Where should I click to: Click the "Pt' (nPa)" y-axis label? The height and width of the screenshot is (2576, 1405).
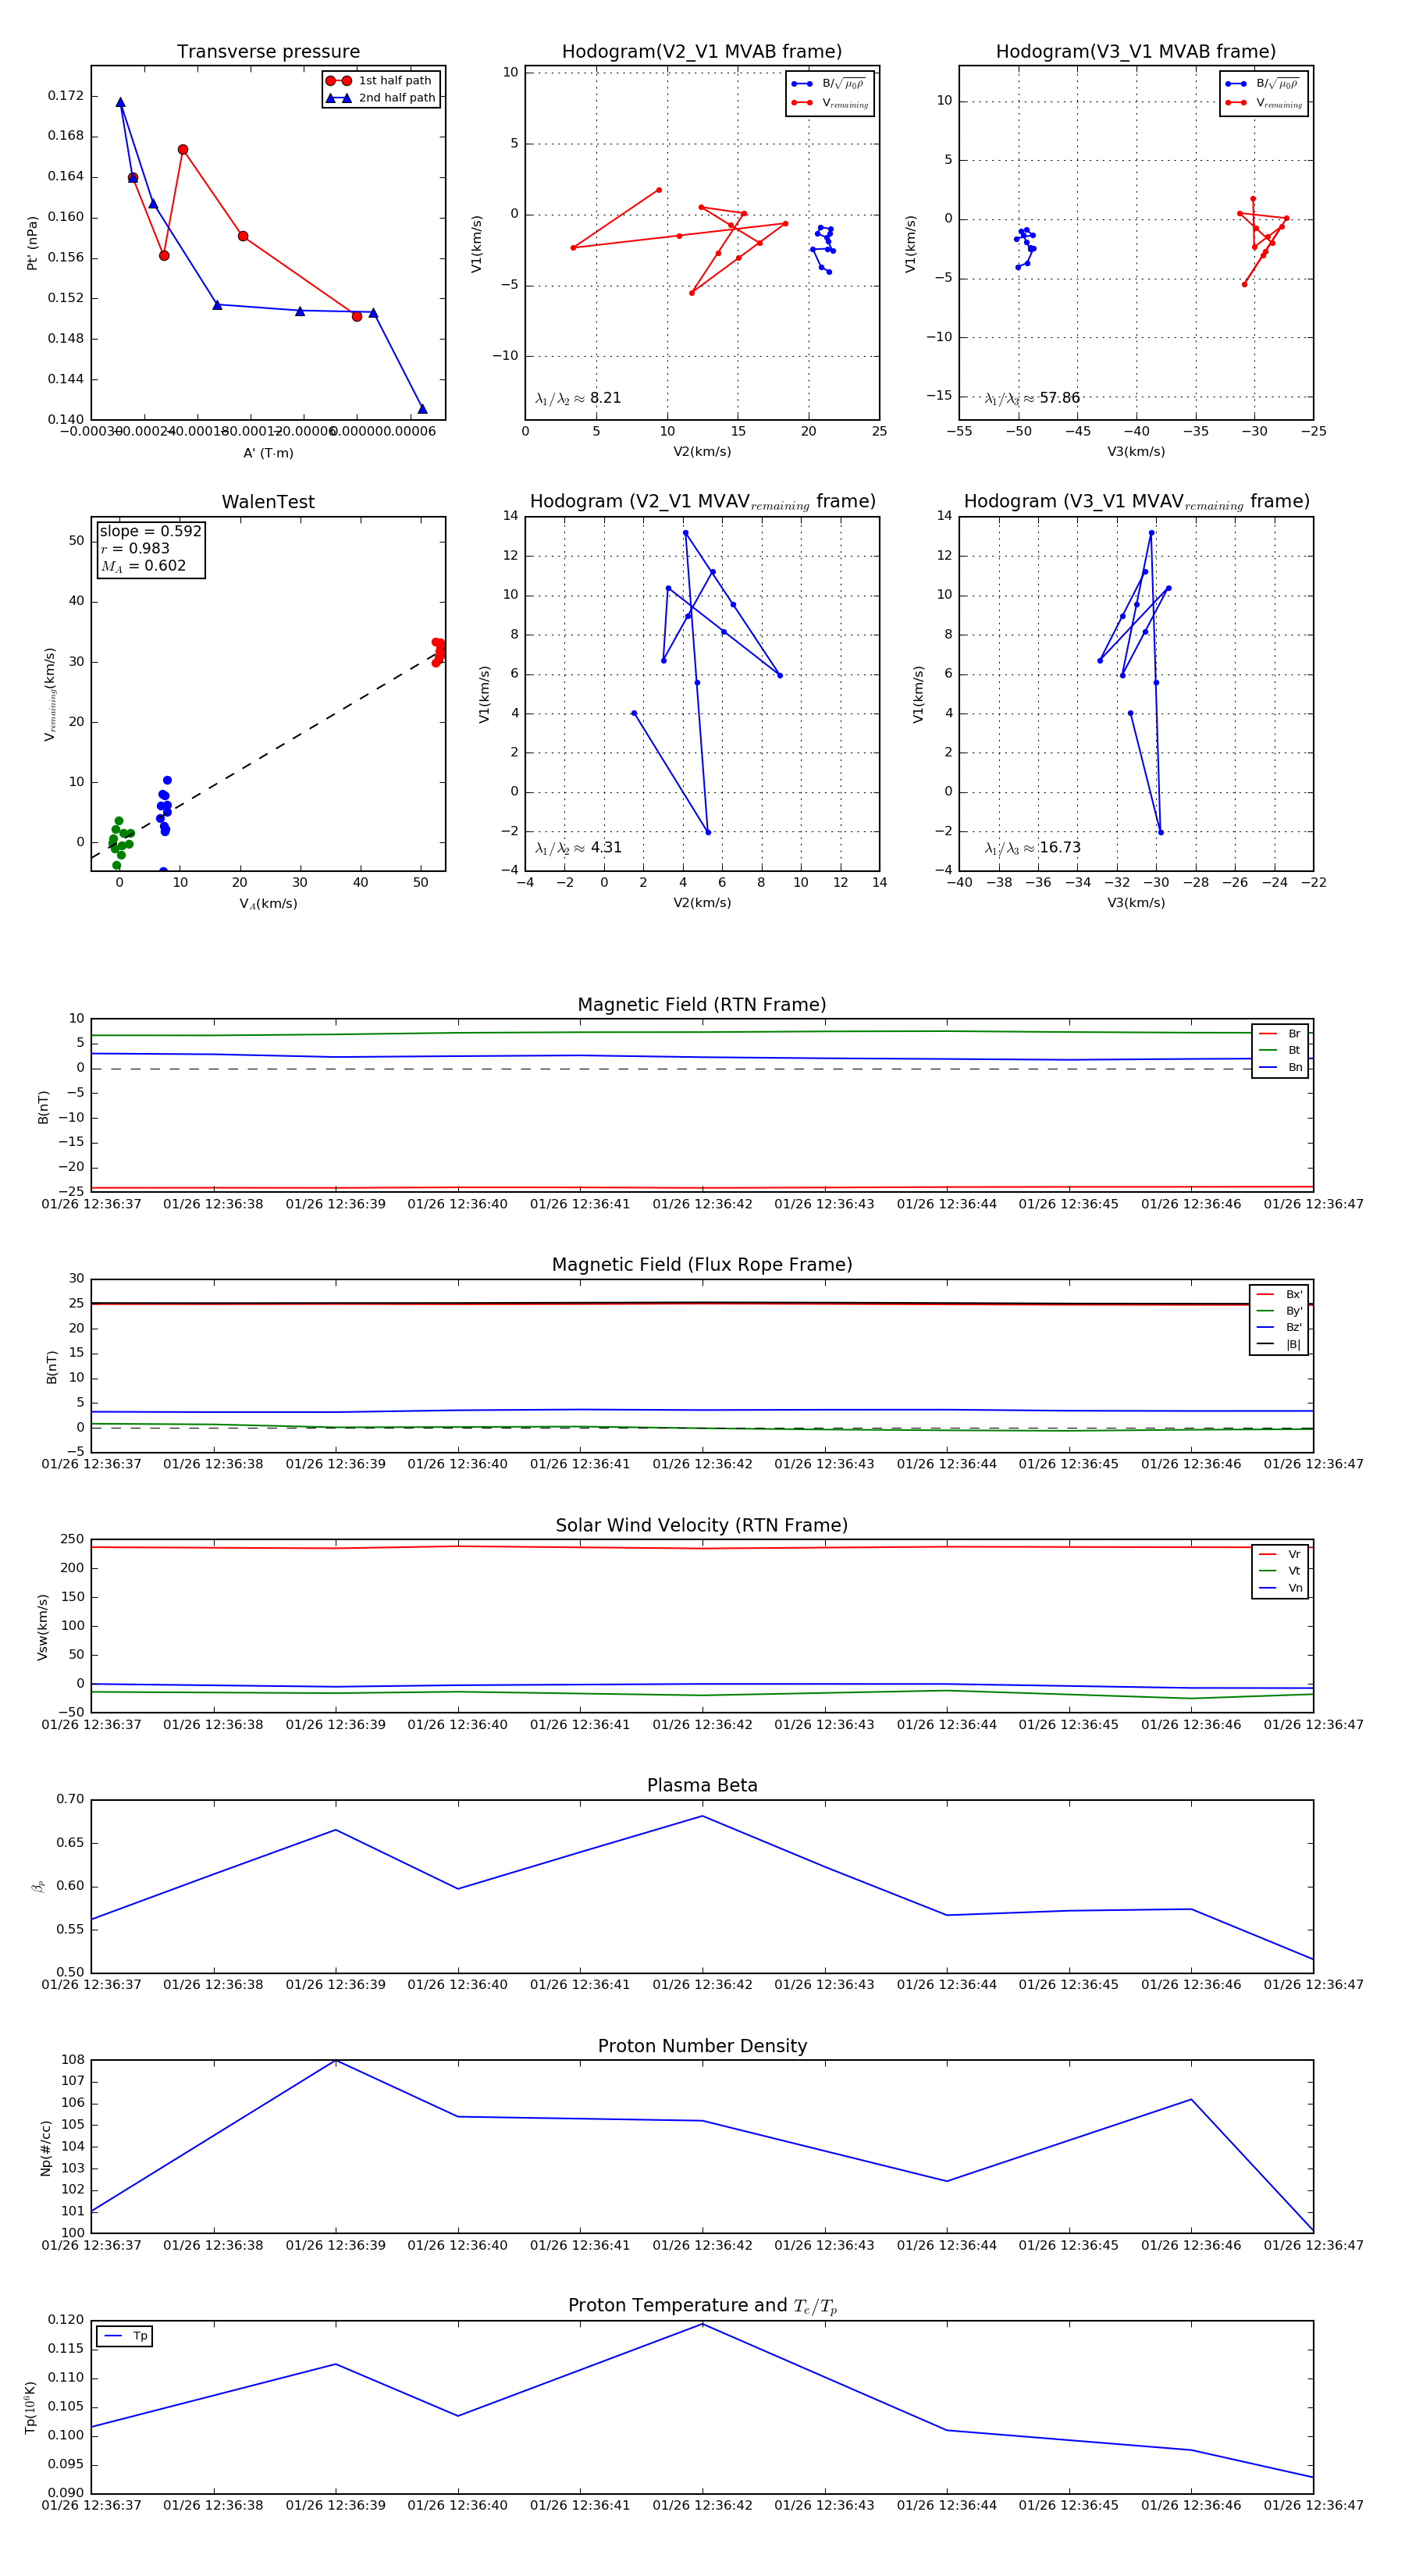[31, 243]
